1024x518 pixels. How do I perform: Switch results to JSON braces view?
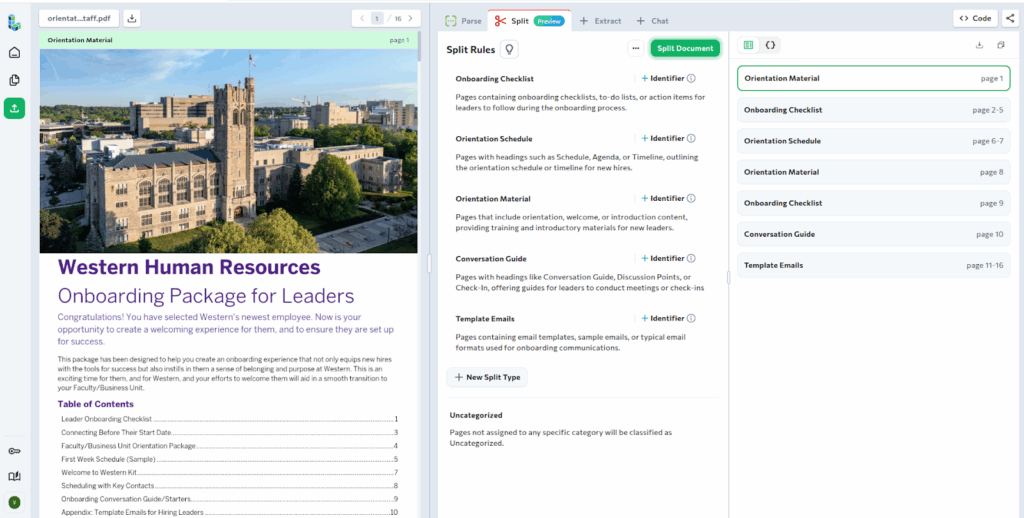point(770,45)
